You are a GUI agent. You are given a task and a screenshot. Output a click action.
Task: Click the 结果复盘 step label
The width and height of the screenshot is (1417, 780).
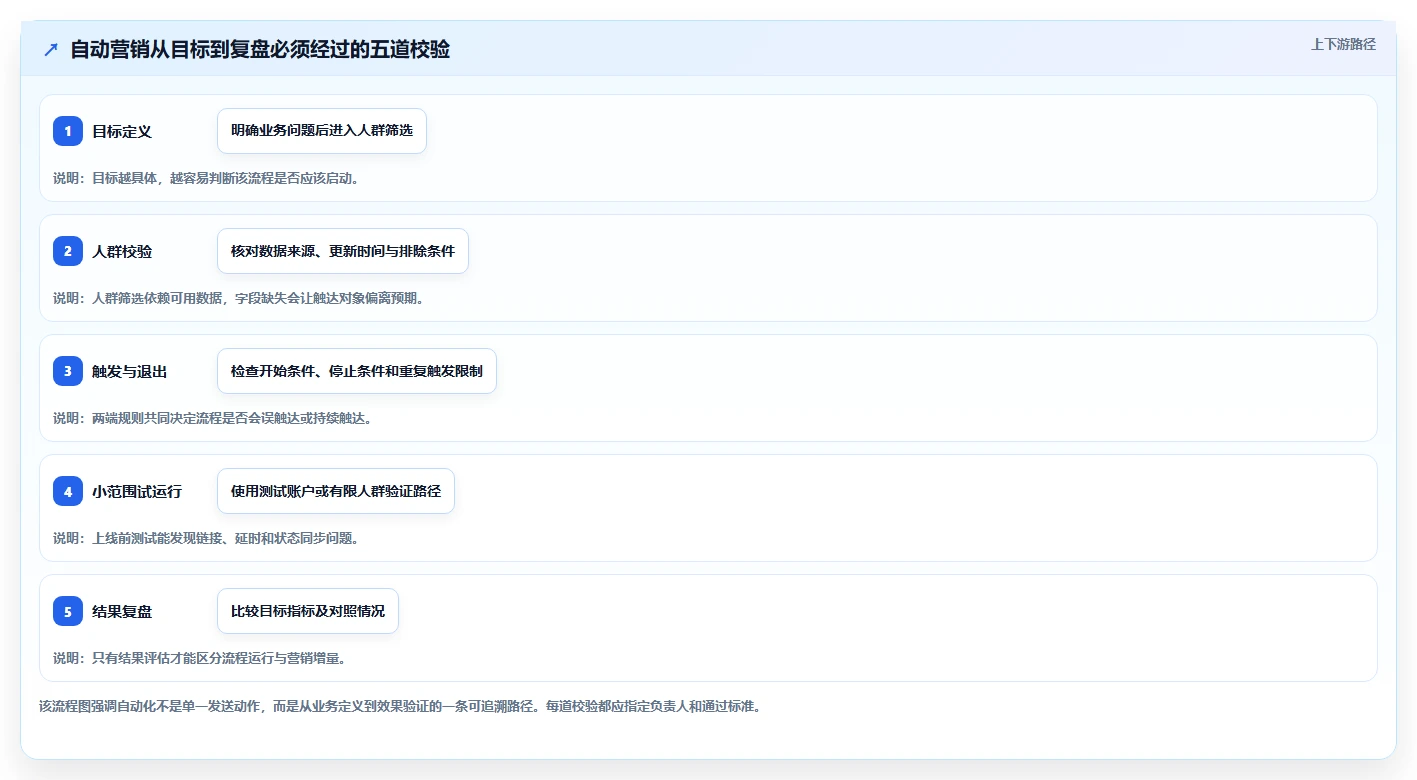pos(122,611)
